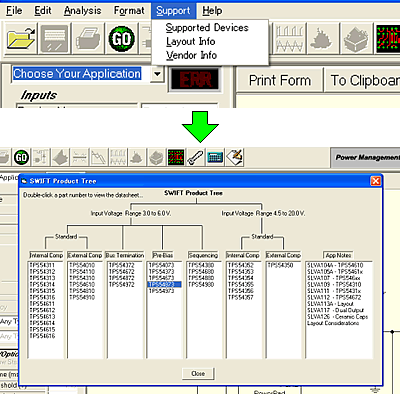
Task: Open the Analysis menu
Action: coord(82,11)
